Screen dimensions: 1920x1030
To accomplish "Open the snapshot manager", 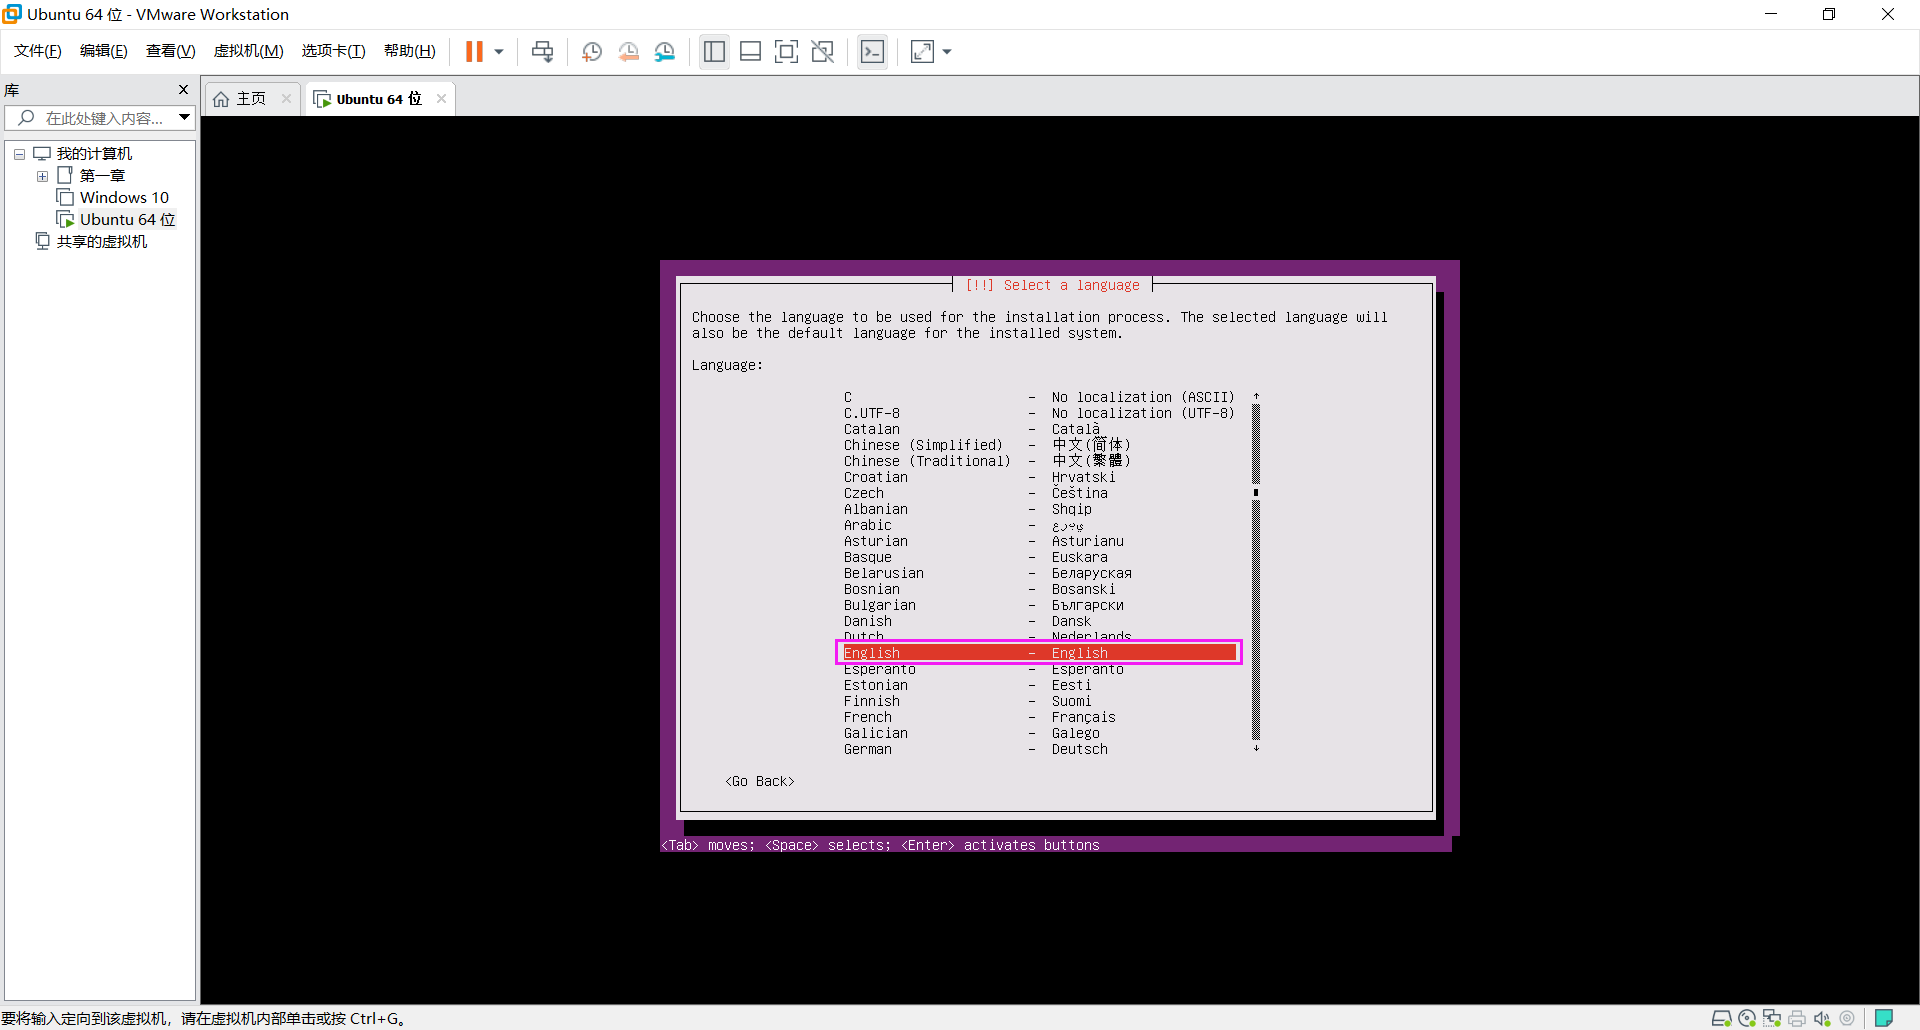I will pyautogui.click(x=665, y=51).
